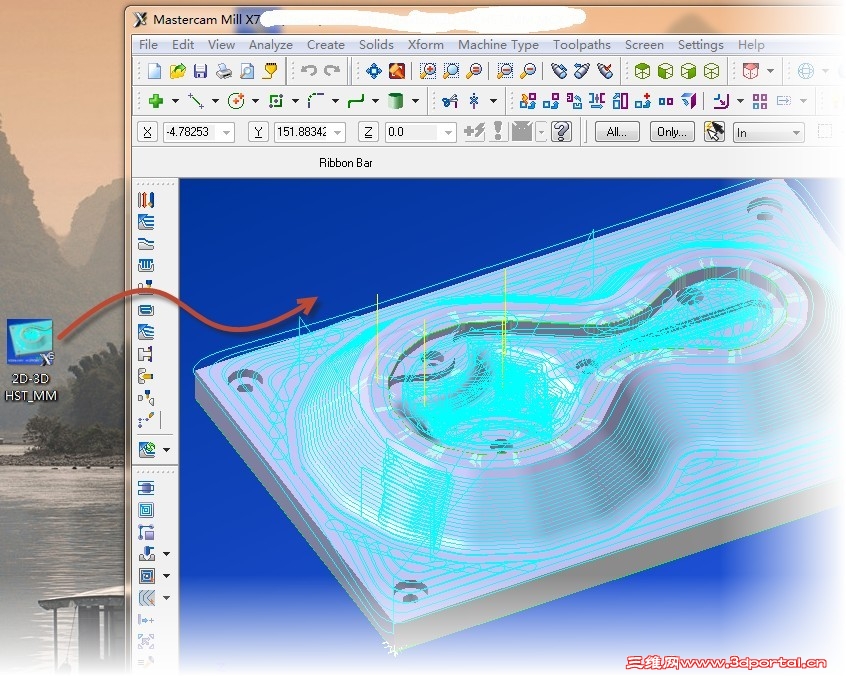Viewport: 846px width, 676px height.
Task: Open the Settings menu
Action: 700,45
